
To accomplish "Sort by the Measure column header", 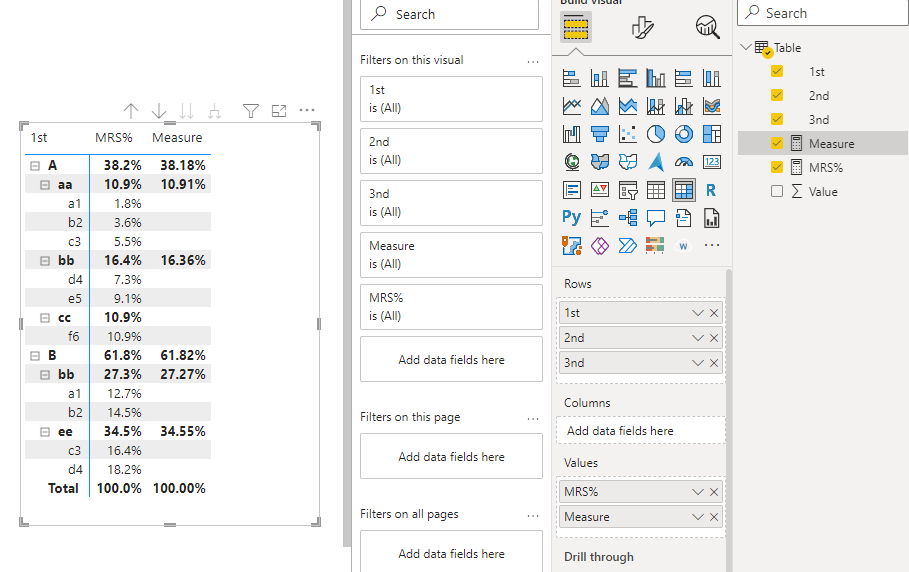I will [x=177, y=137].
